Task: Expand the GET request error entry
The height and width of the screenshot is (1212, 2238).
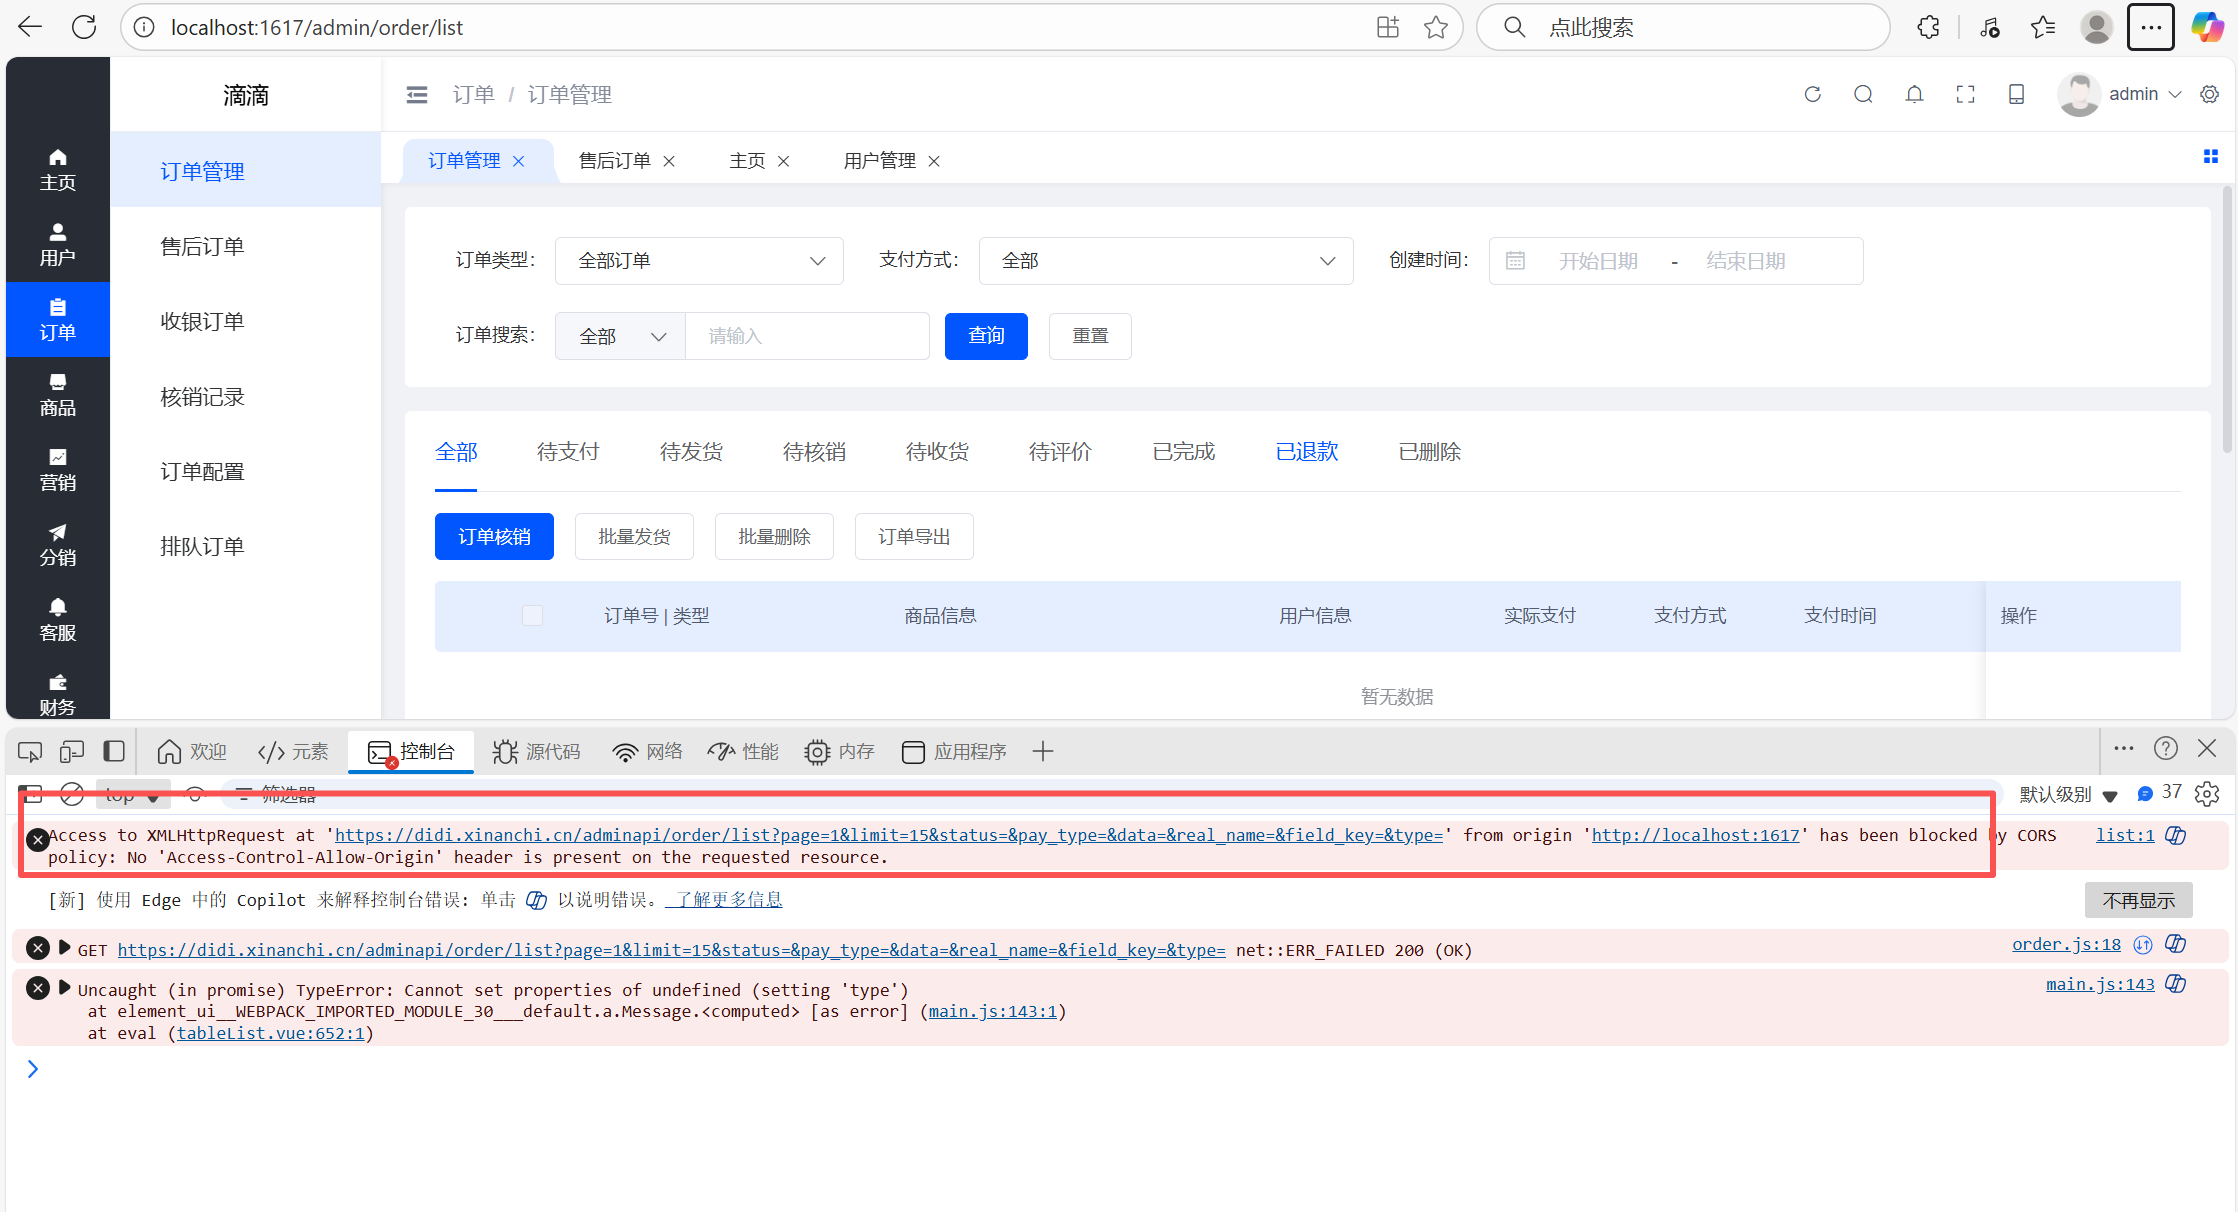Action: 65,948
